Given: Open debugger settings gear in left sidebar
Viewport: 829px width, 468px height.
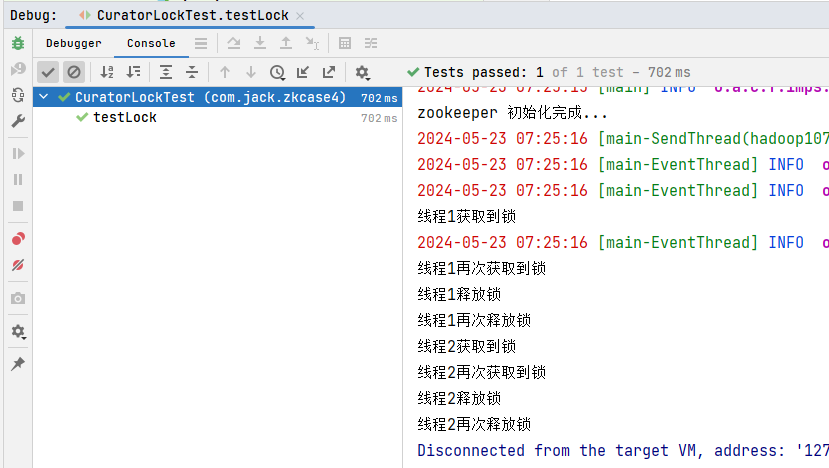Looking at the screenshot, I should point(18,332).
